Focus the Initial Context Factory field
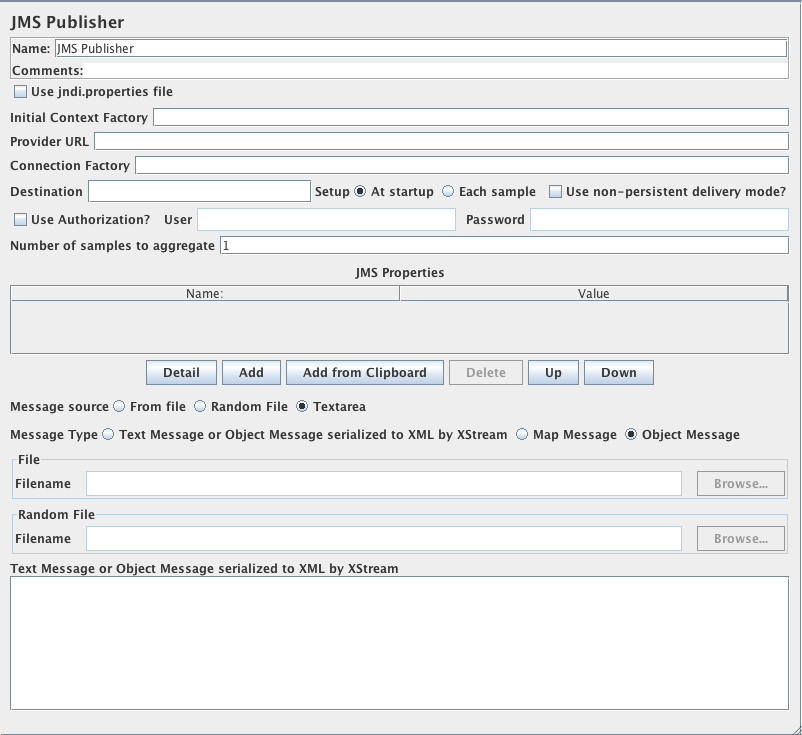This screenshot has height=735, width=802. 470,118
